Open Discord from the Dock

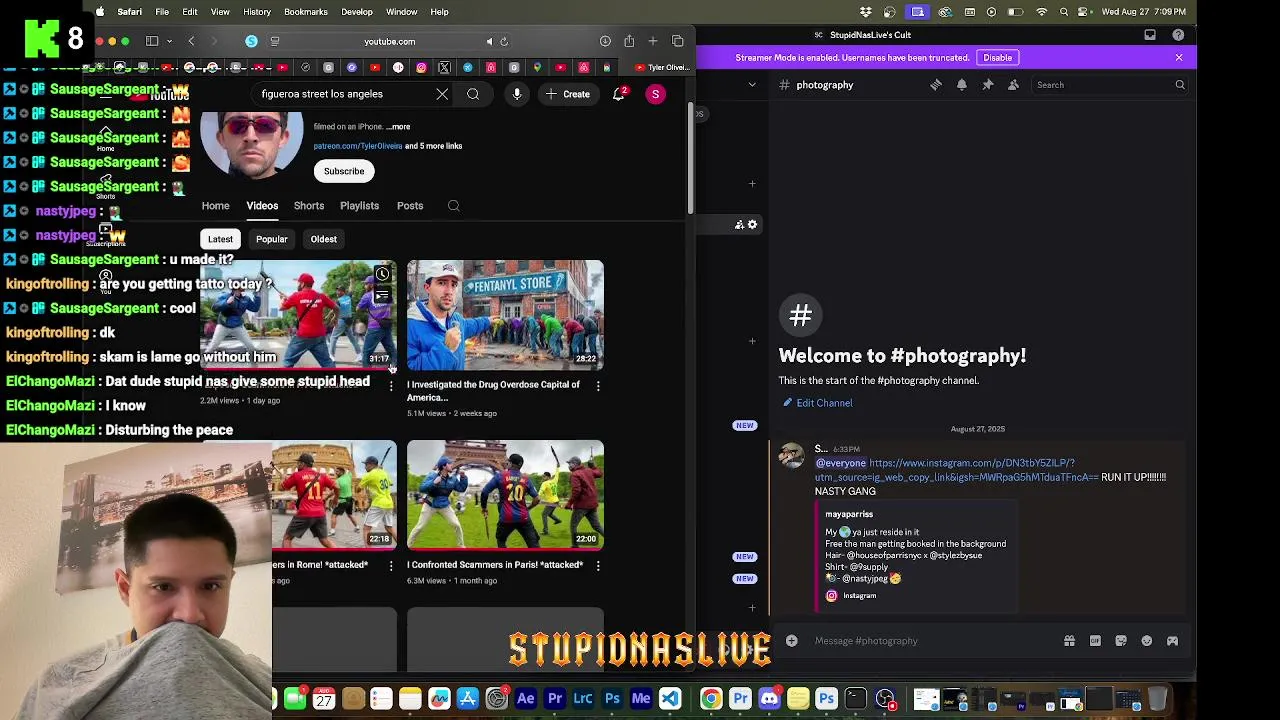pos(769,699)
